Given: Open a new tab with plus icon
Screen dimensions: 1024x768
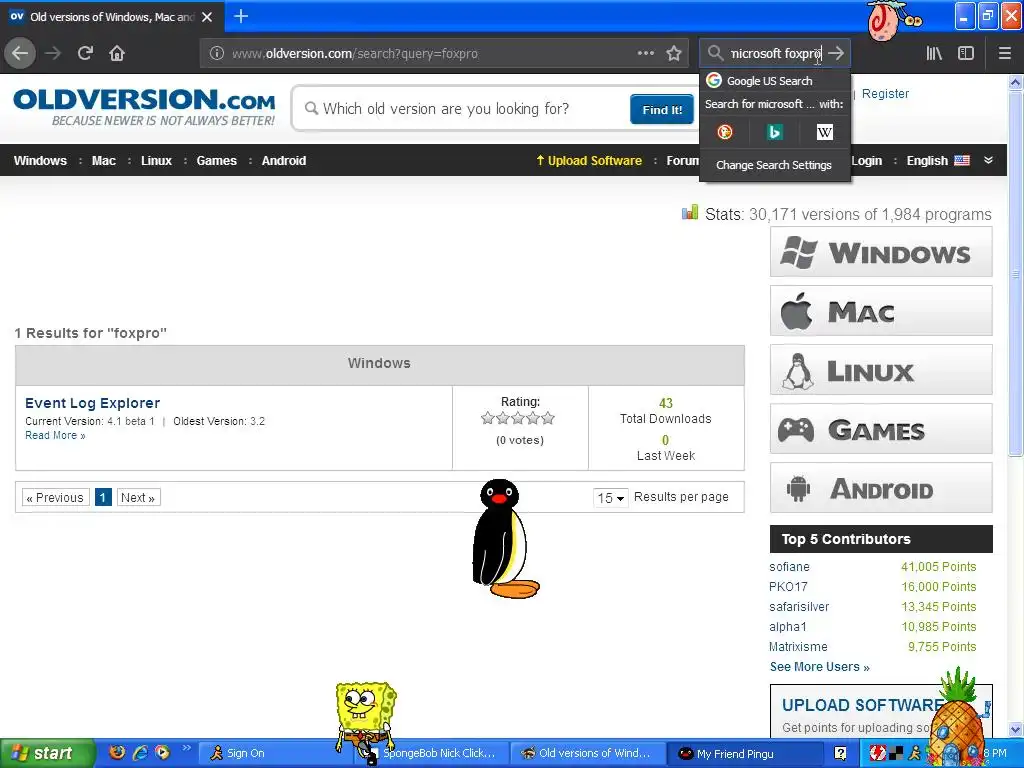Looking at the screenshot, I should point(241,16).
